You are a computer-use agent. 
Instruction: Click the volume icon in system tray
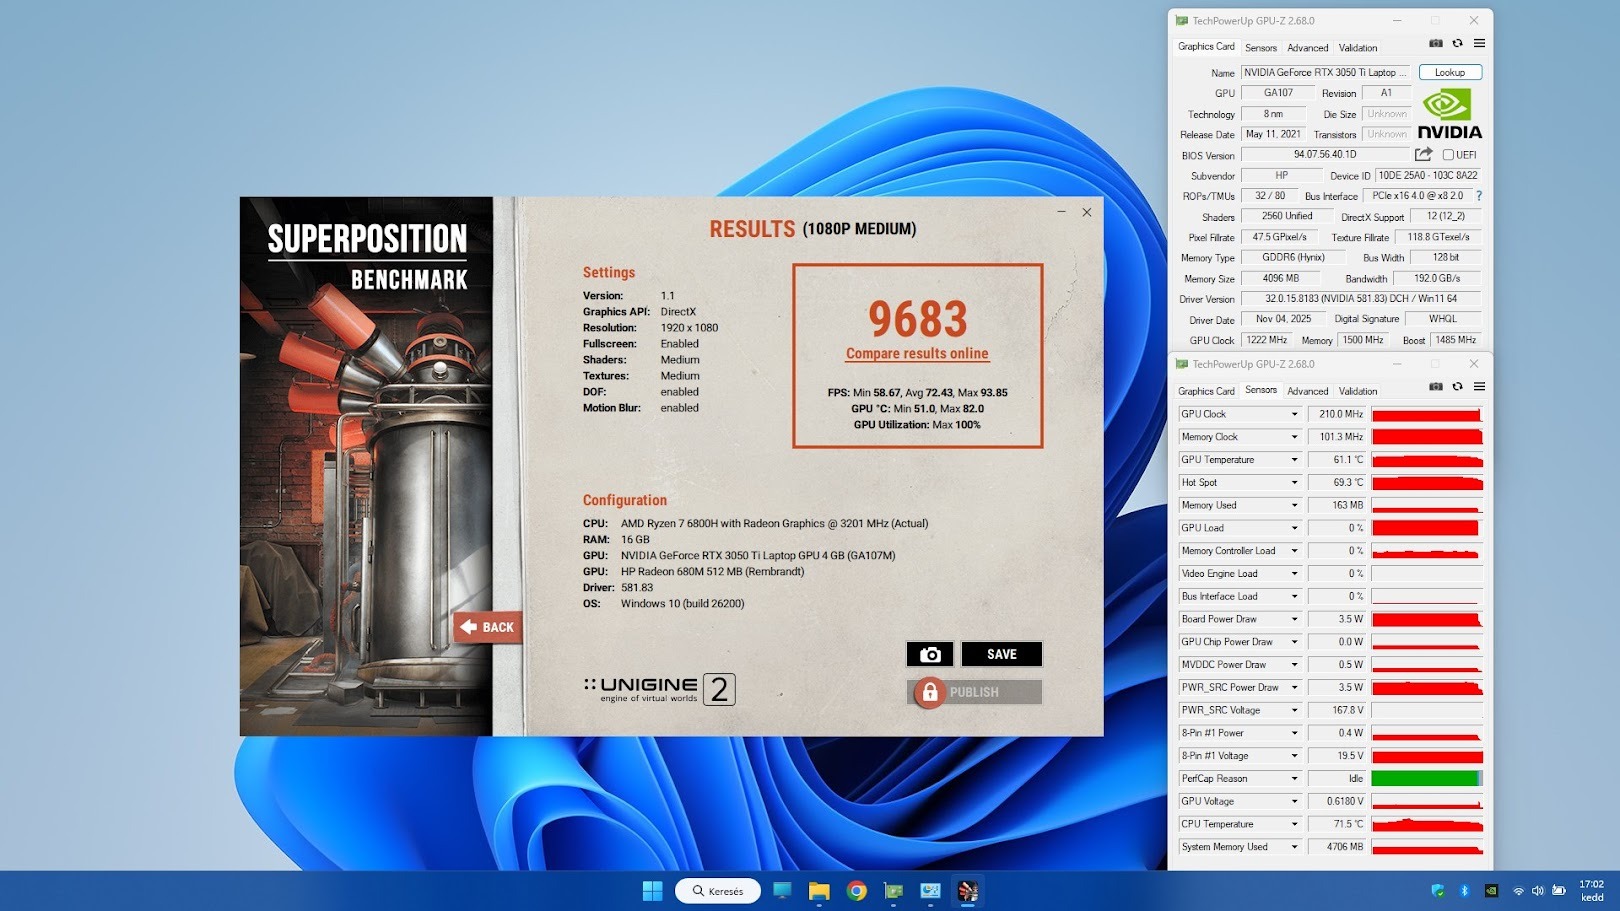click(1538, 891)
